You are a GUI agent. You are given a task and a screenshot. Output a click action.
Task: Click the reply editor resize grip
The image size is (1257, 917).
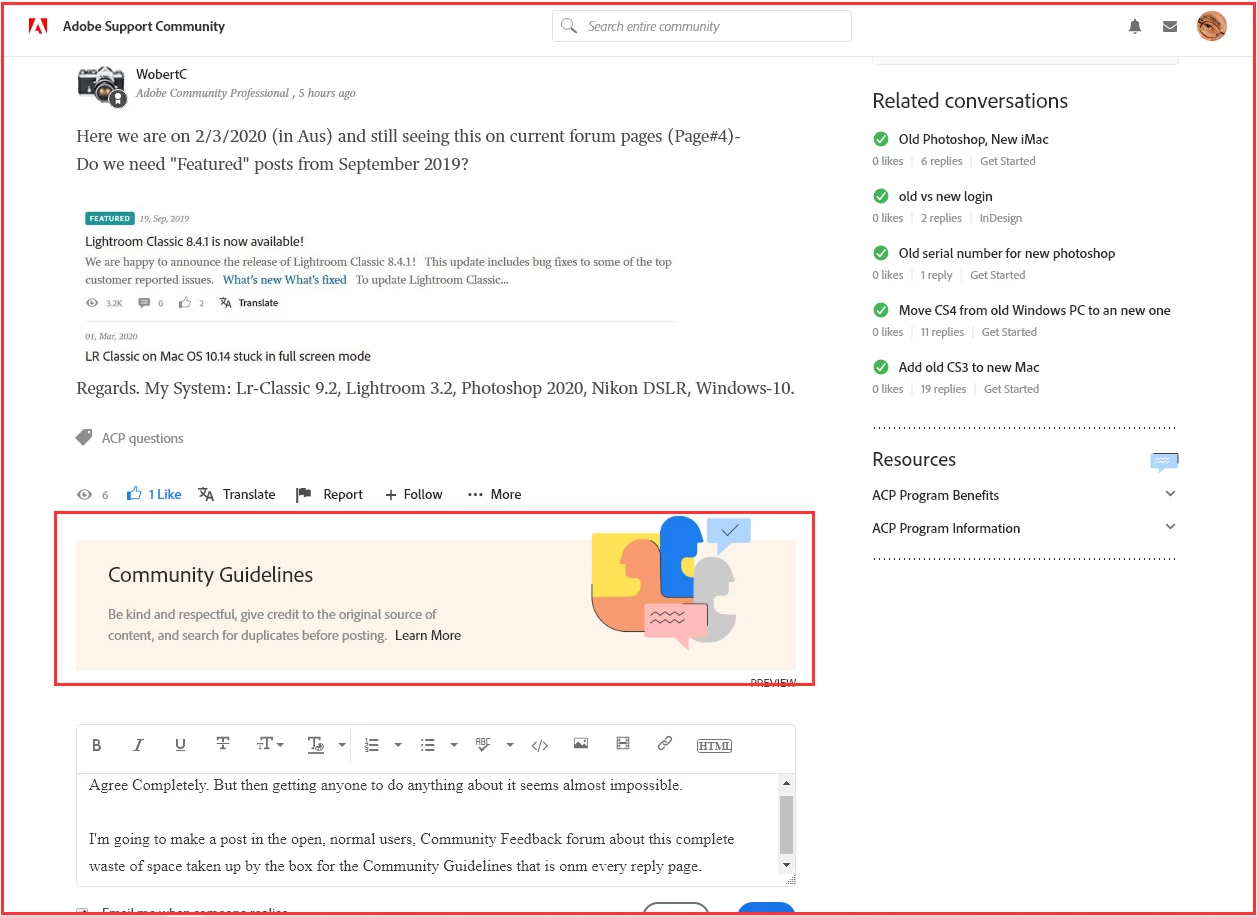tap(790, 880)
